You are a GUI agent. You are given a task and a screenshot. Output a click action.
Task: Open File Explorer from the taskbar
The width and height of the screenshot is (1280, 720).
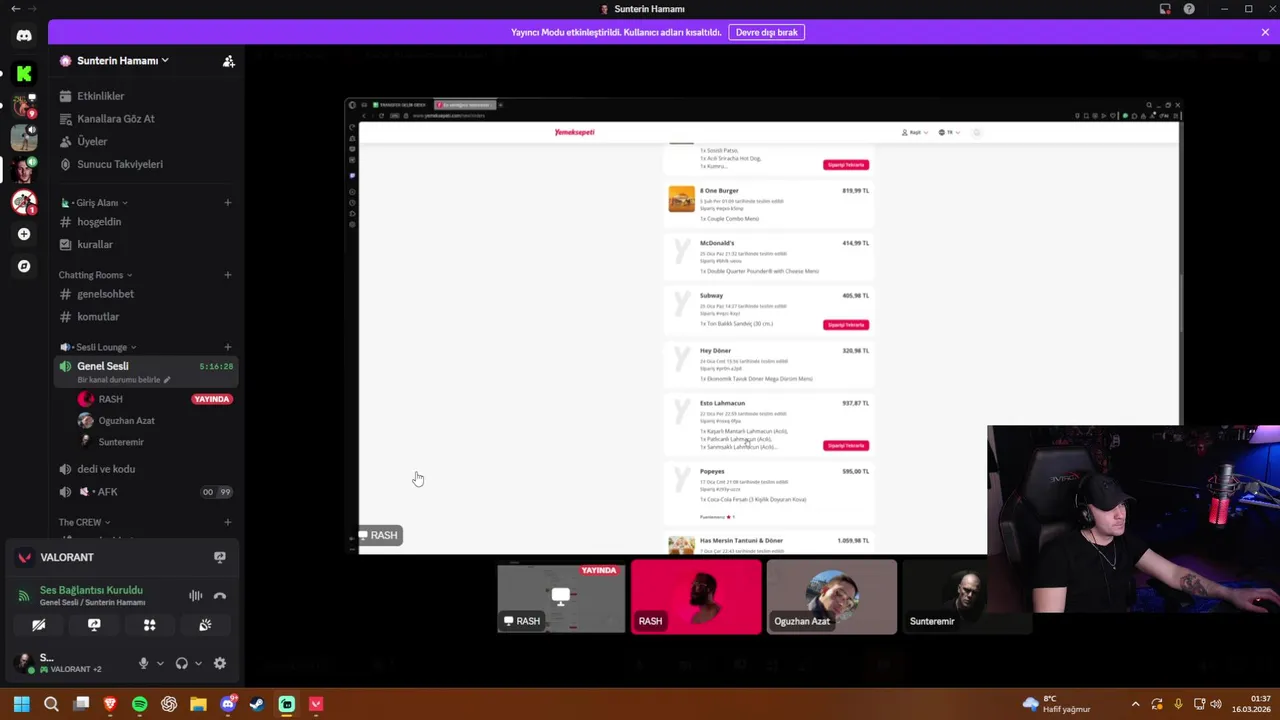pos(198,704)
